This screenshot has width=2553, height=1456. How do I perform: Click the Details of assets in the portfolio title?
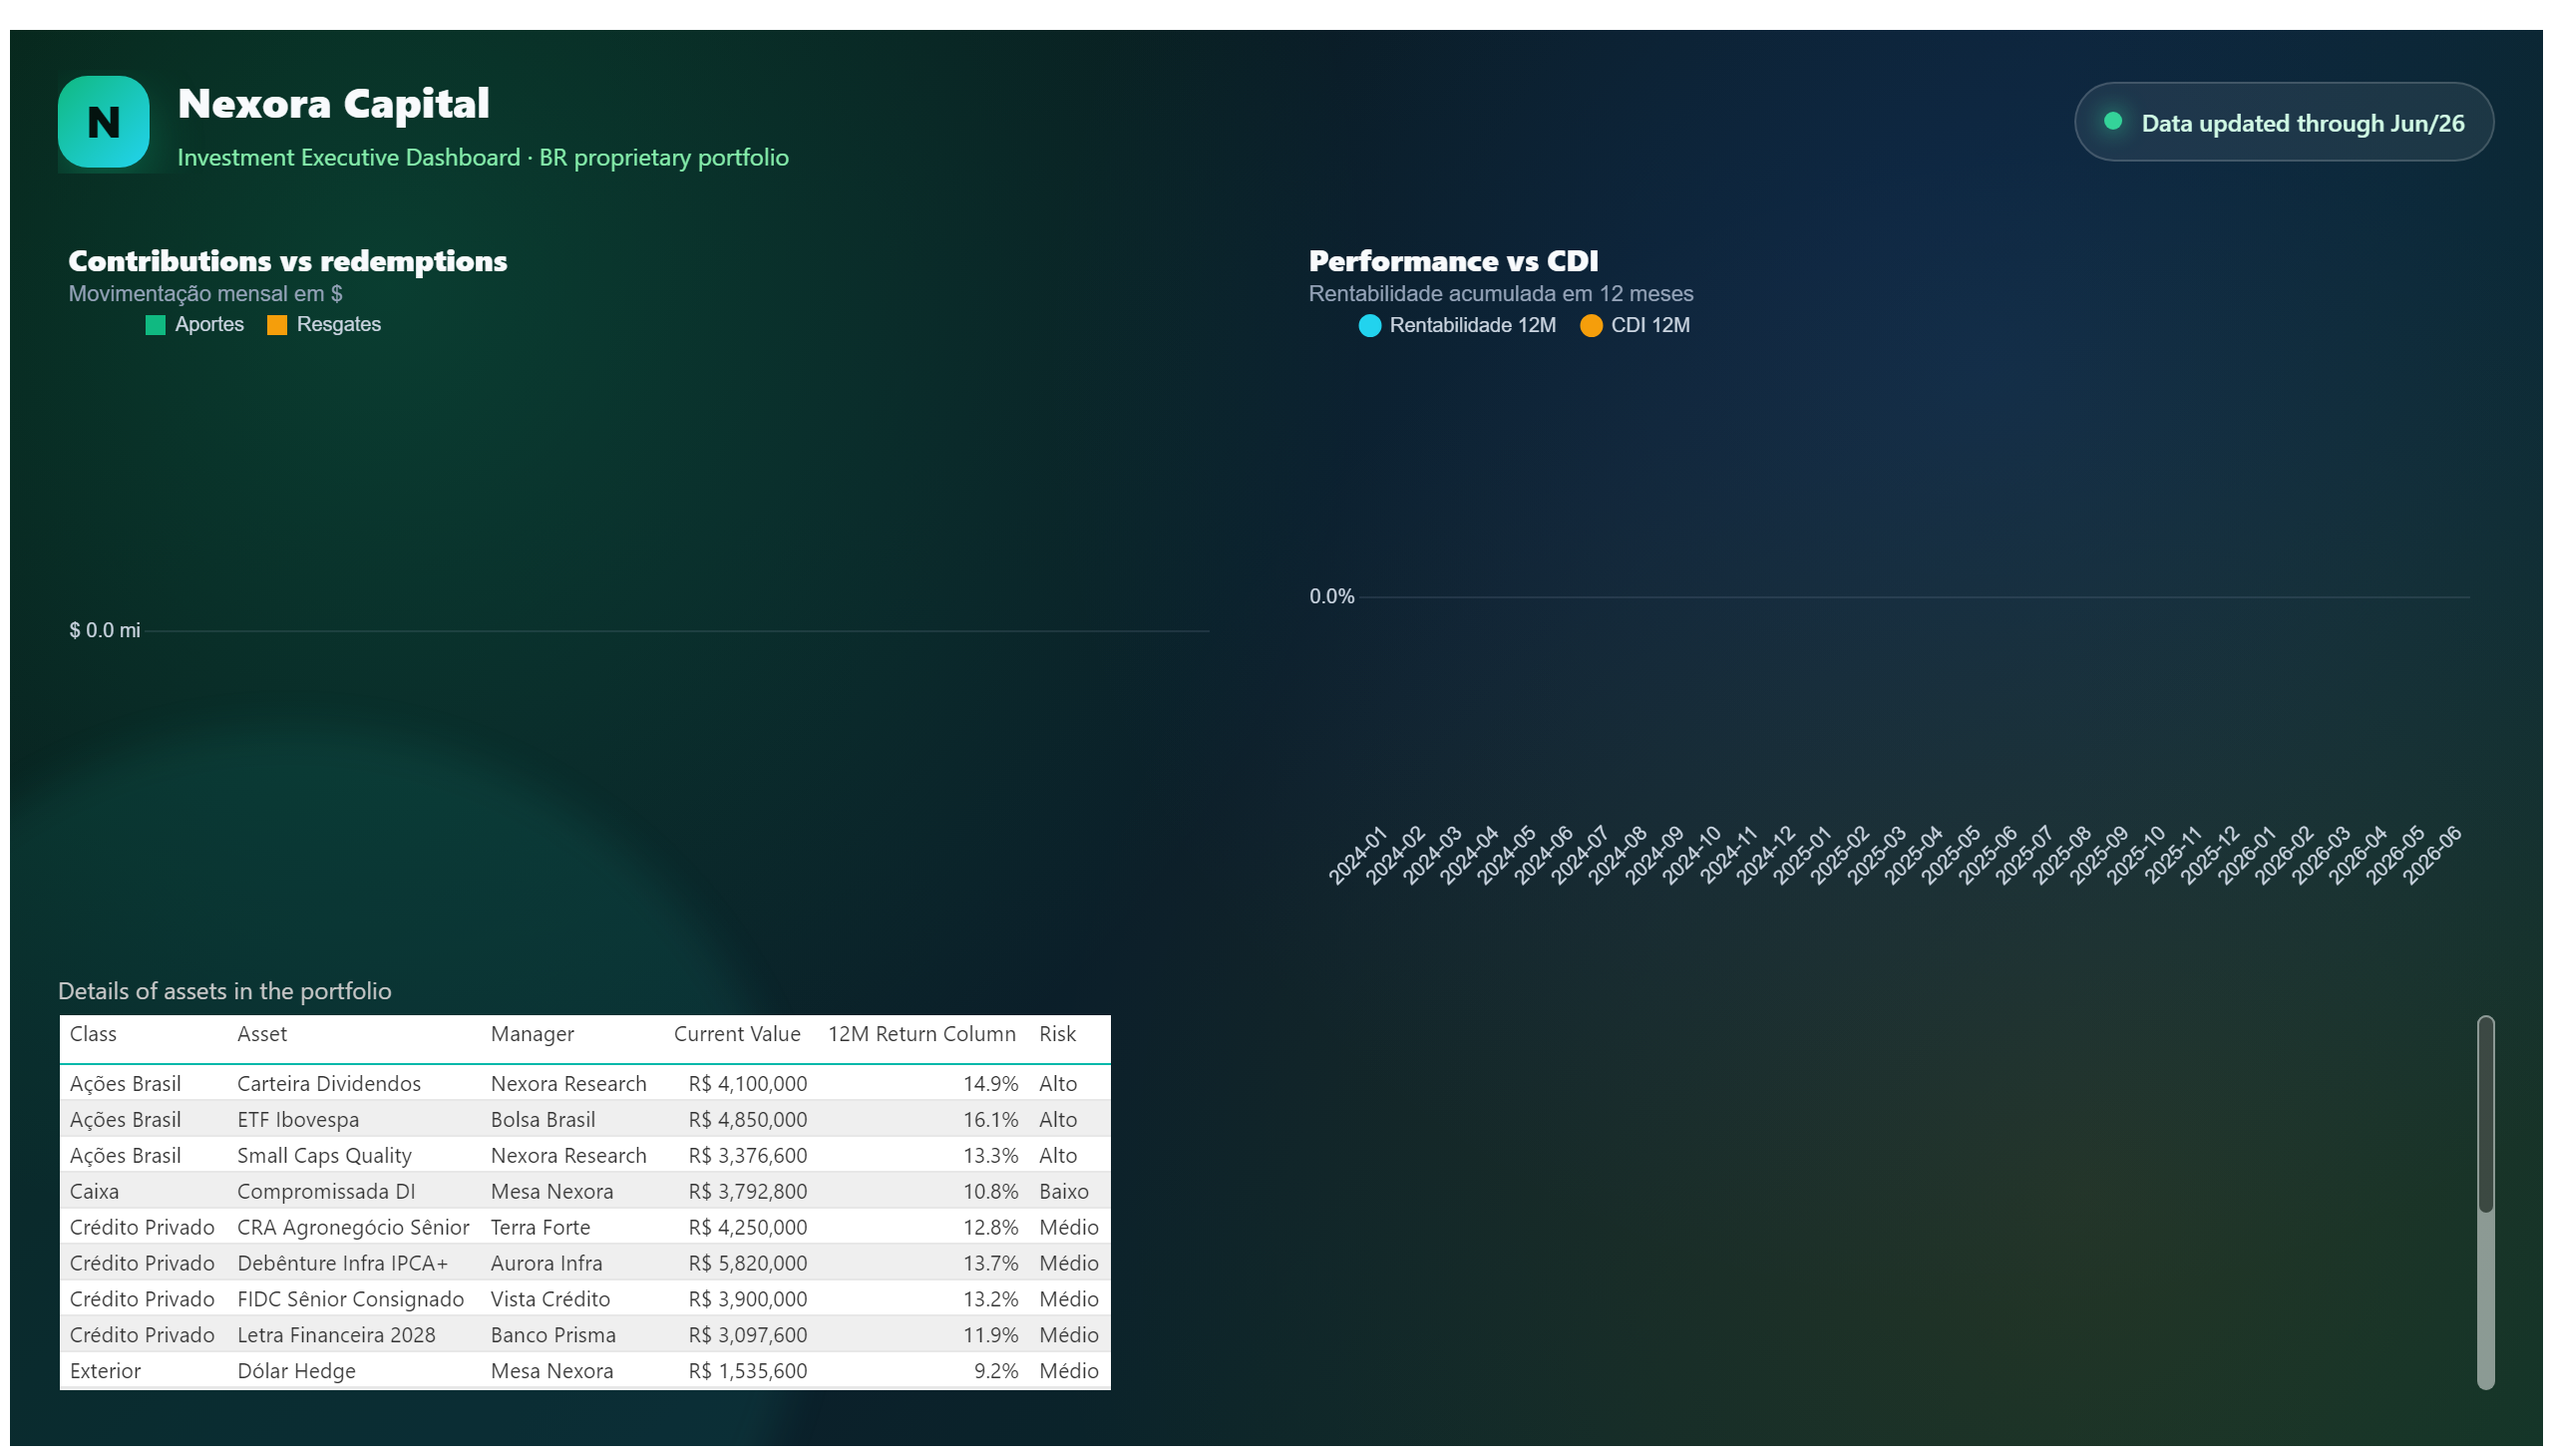pos(225,991)
